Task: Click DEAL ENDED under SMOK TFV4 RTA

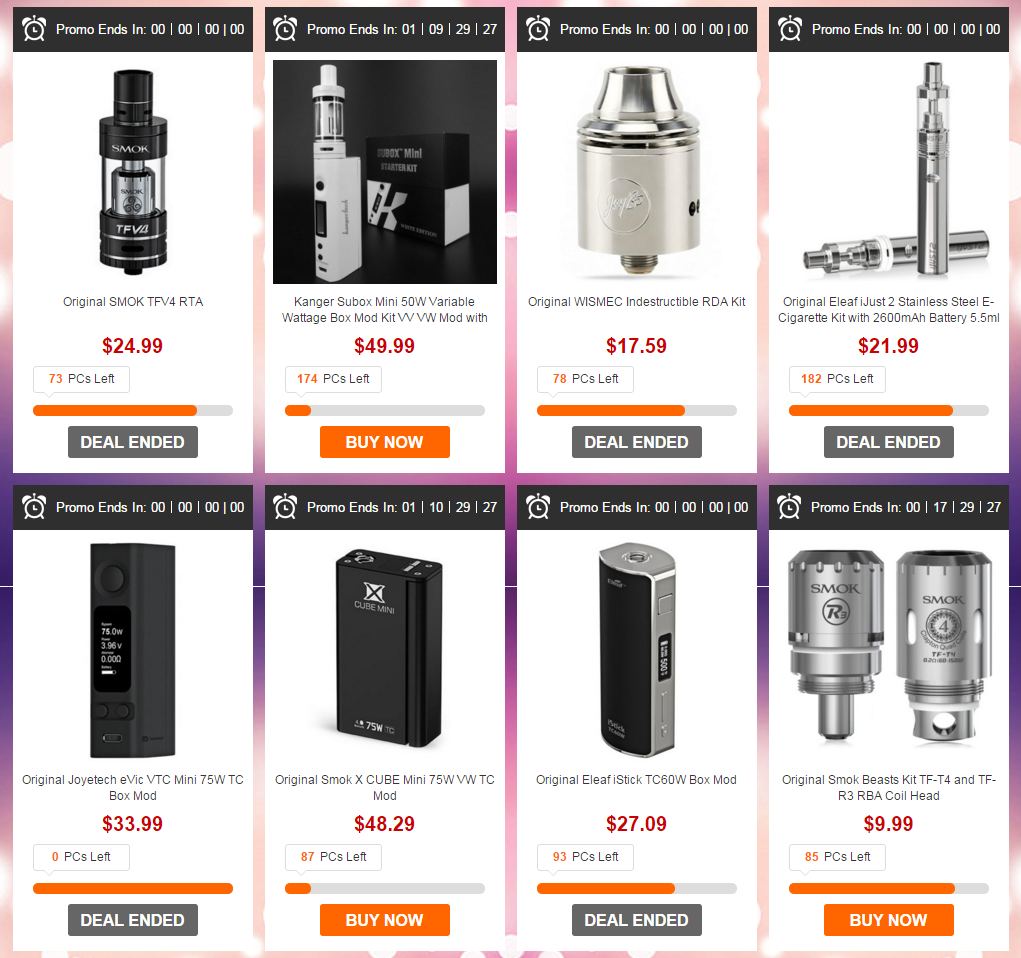Action: click(x=132, y=442)
